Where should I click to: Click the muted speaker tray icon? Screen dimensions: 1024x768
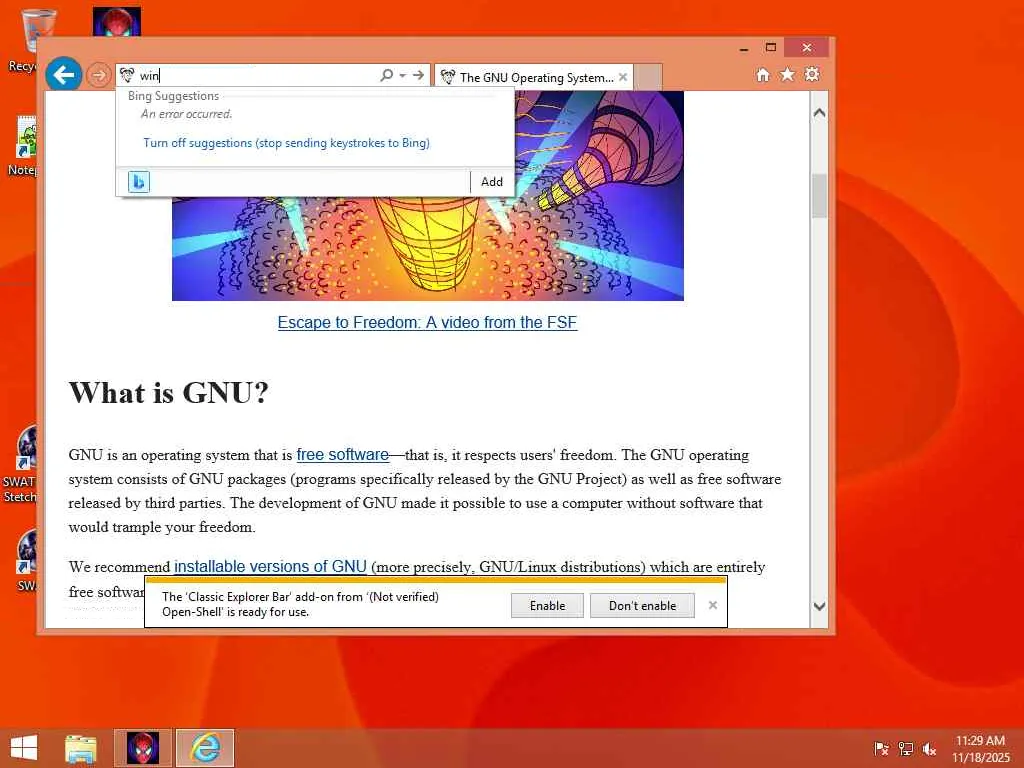(x=929, y=749)
